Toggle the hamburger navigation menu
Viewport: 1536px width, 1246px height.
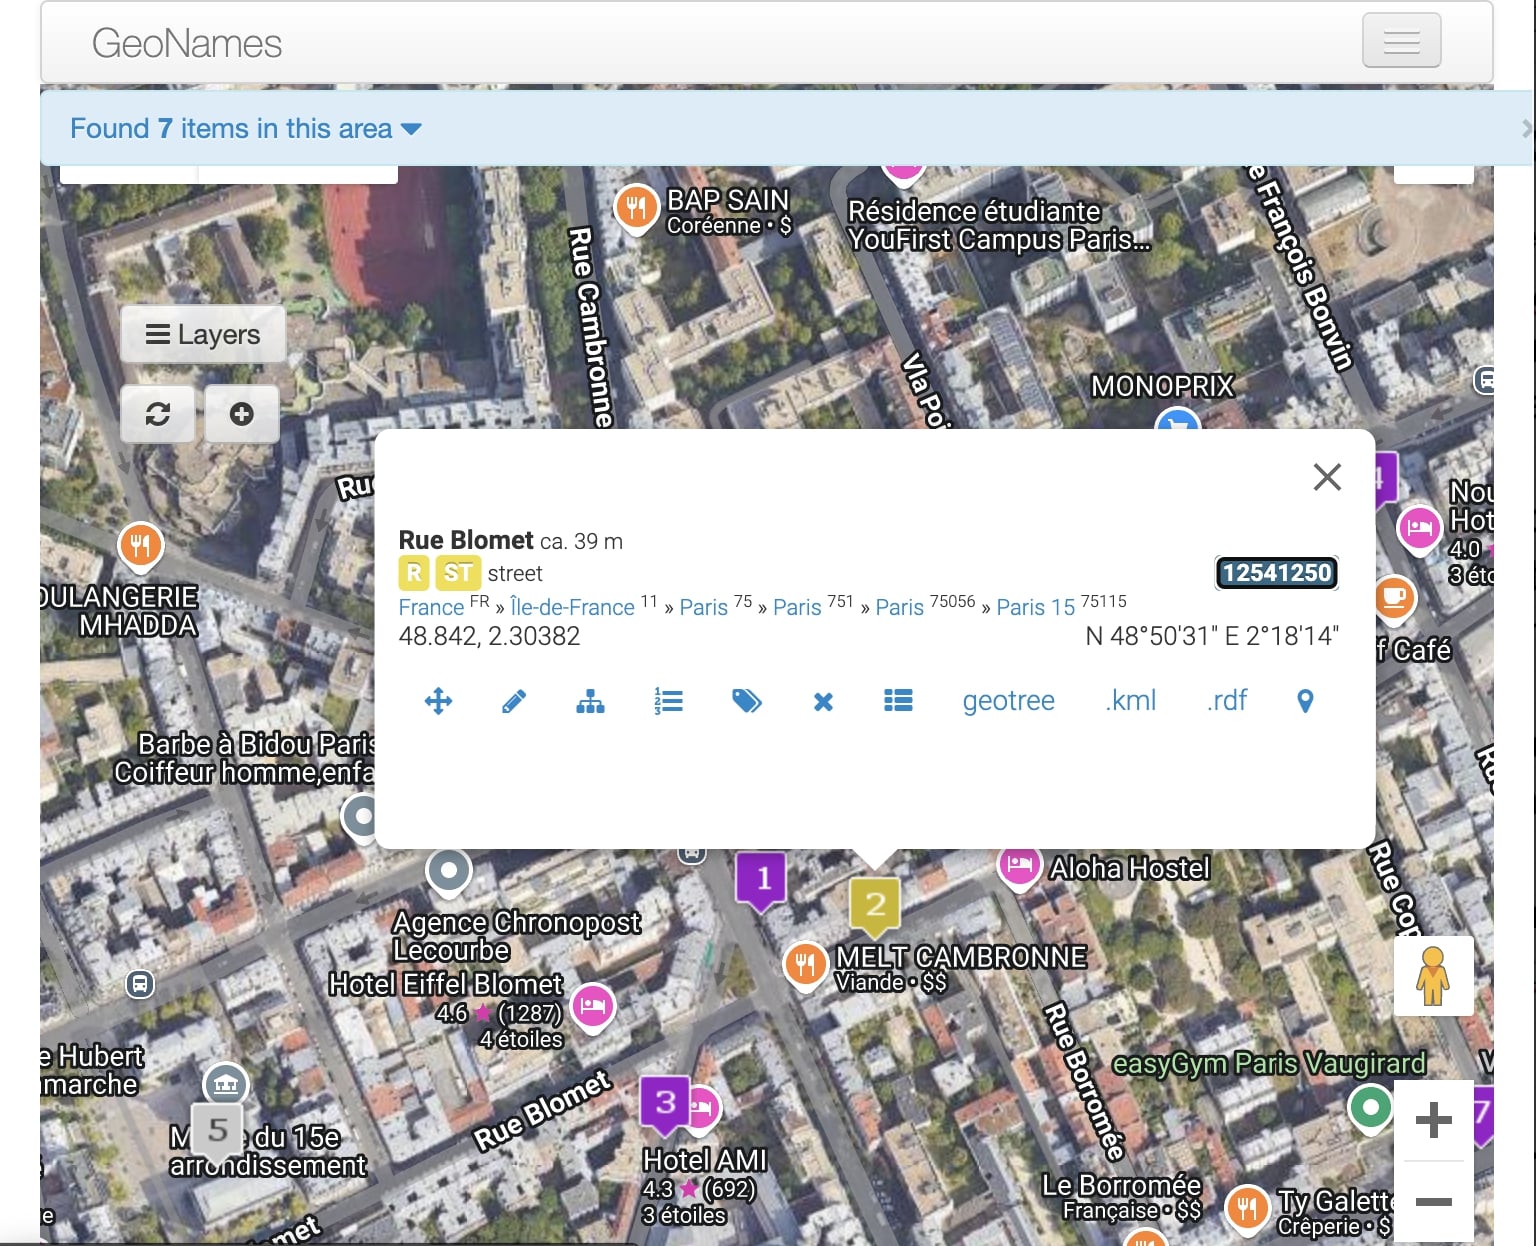tap(1401, 41)
